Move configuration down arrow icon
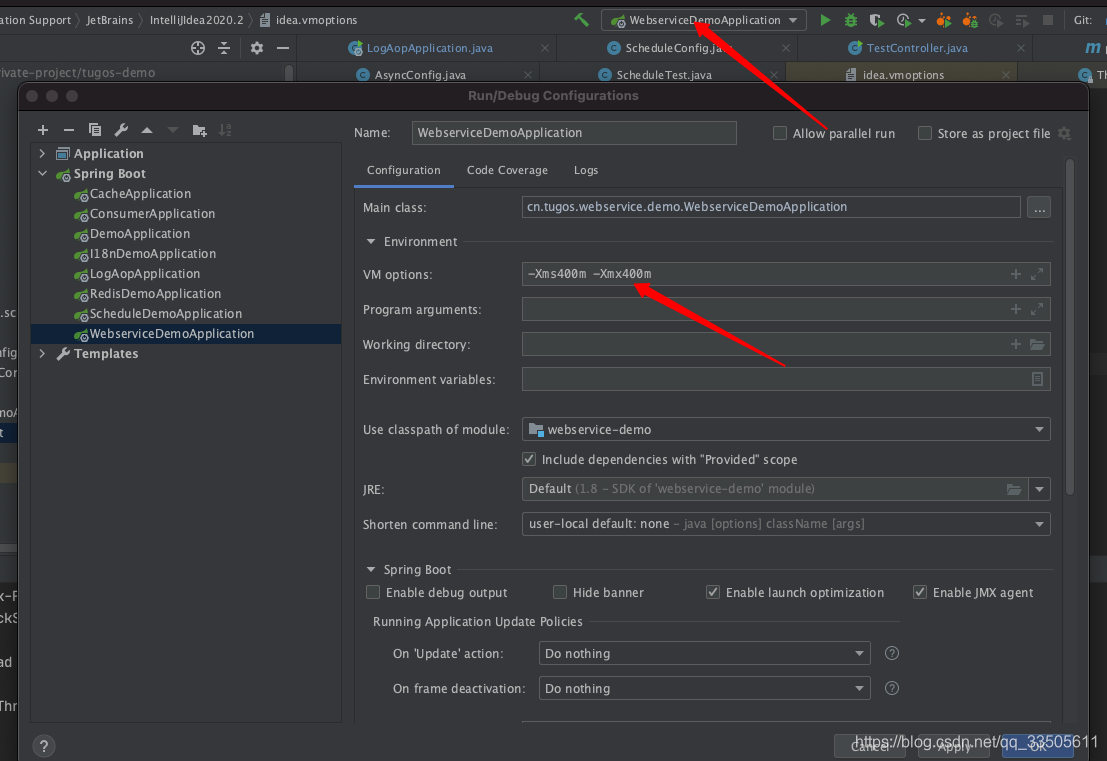 173,130
